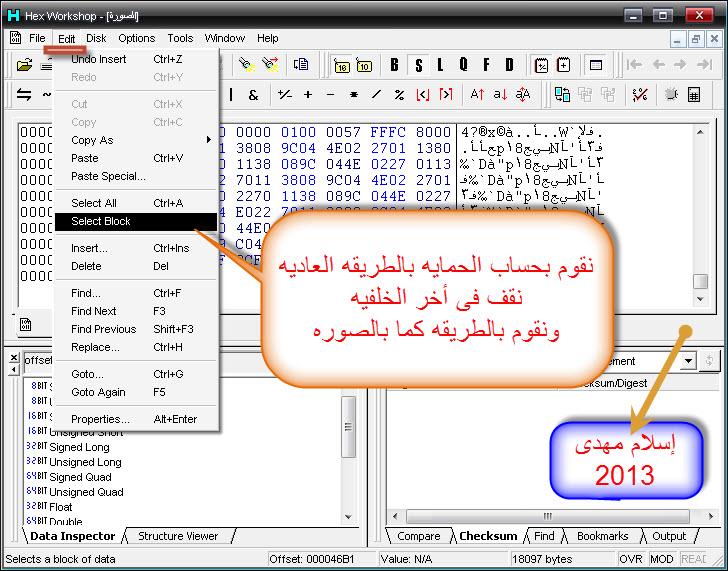This screenshot has width=728, height=571.
Task: Select Short data type S button
Action: 419,65
